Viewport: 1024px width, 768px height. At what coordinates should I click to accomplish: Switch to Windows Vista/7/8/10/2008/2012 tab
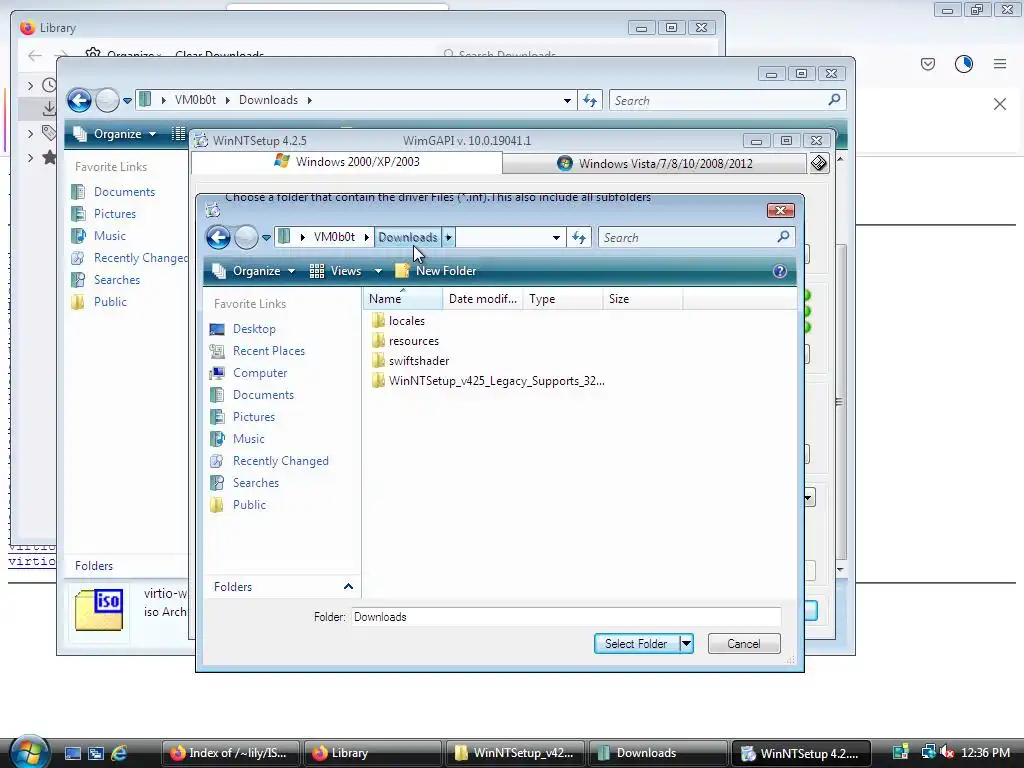coord(655,163)
